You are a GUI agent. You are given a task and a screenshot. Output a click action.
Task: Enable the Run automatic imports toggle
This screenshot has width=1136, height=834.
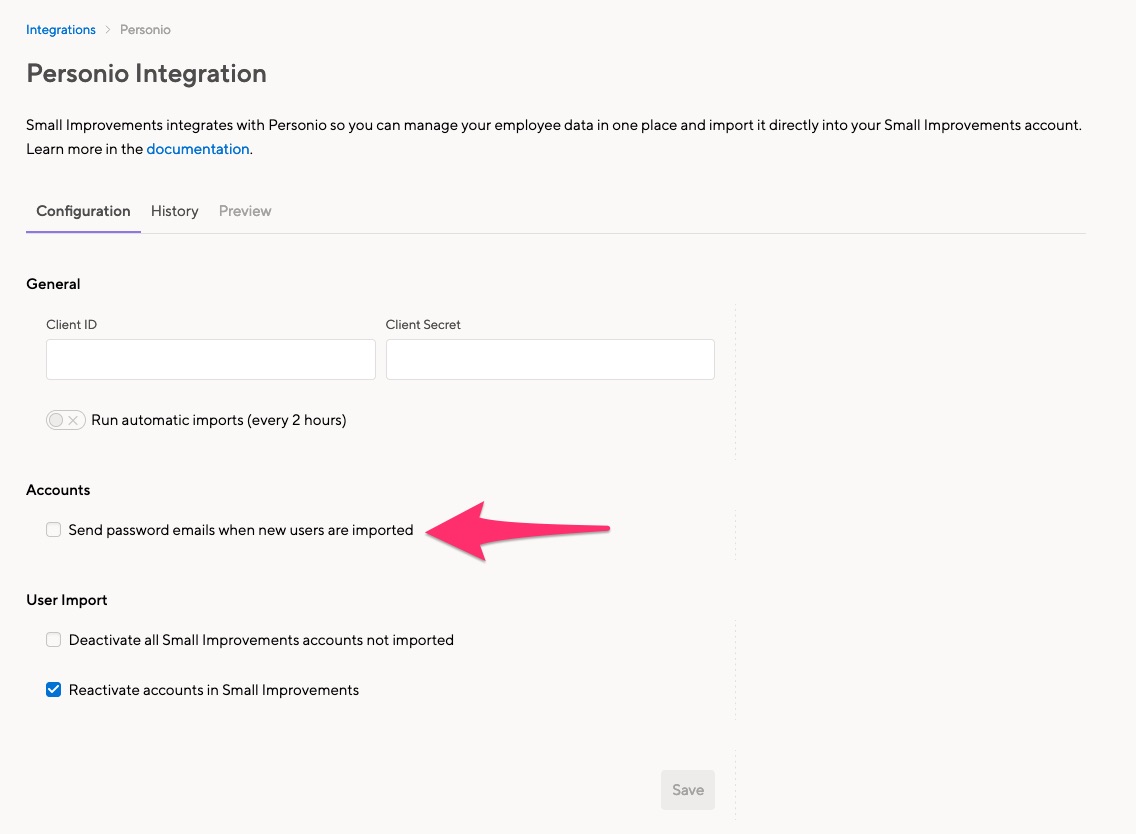coord(66,420)
